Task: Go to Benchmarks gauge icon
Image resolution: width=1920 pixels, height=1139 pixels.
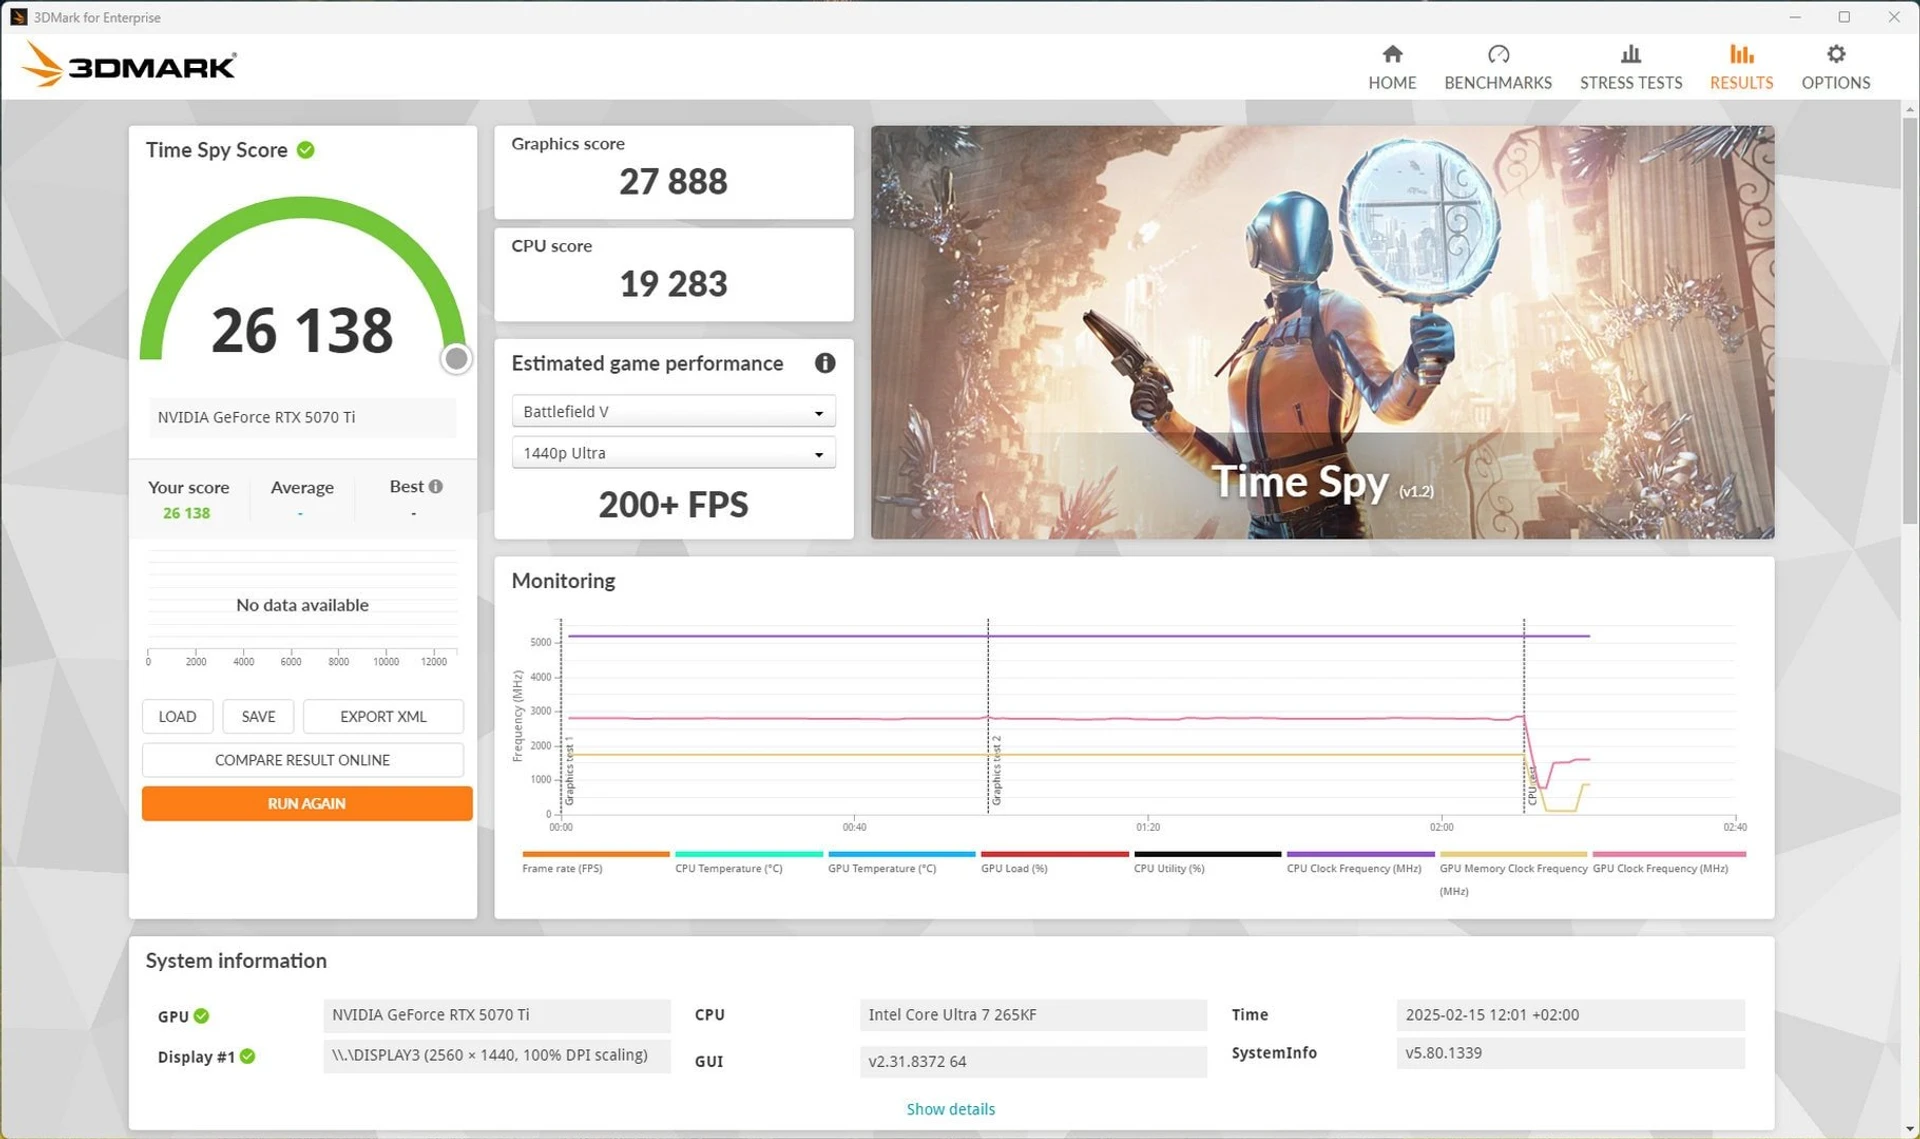Action: click(1498, 54)
